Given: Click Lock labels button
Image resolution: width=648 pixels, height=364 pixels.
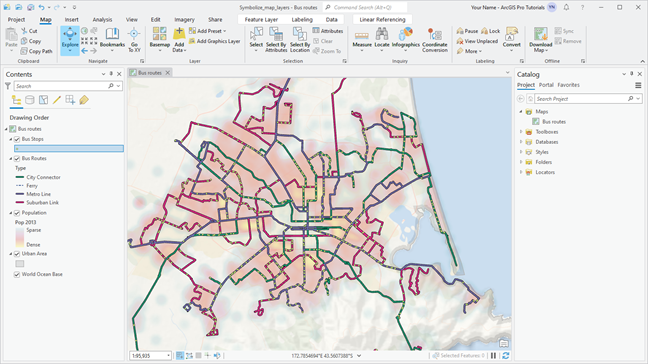Looking at the screenshot, I should [x=491, y=31].
